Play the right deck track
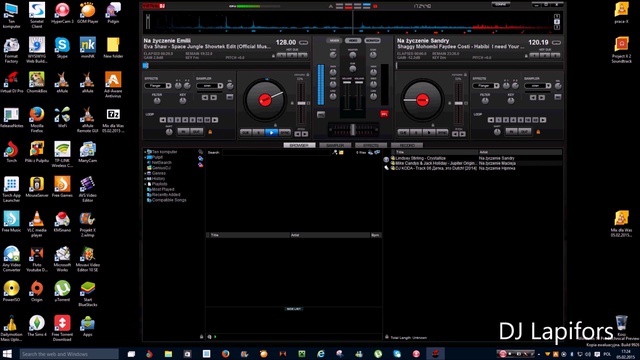Screen dimensions: 640x360 click(x=429, y=132)
